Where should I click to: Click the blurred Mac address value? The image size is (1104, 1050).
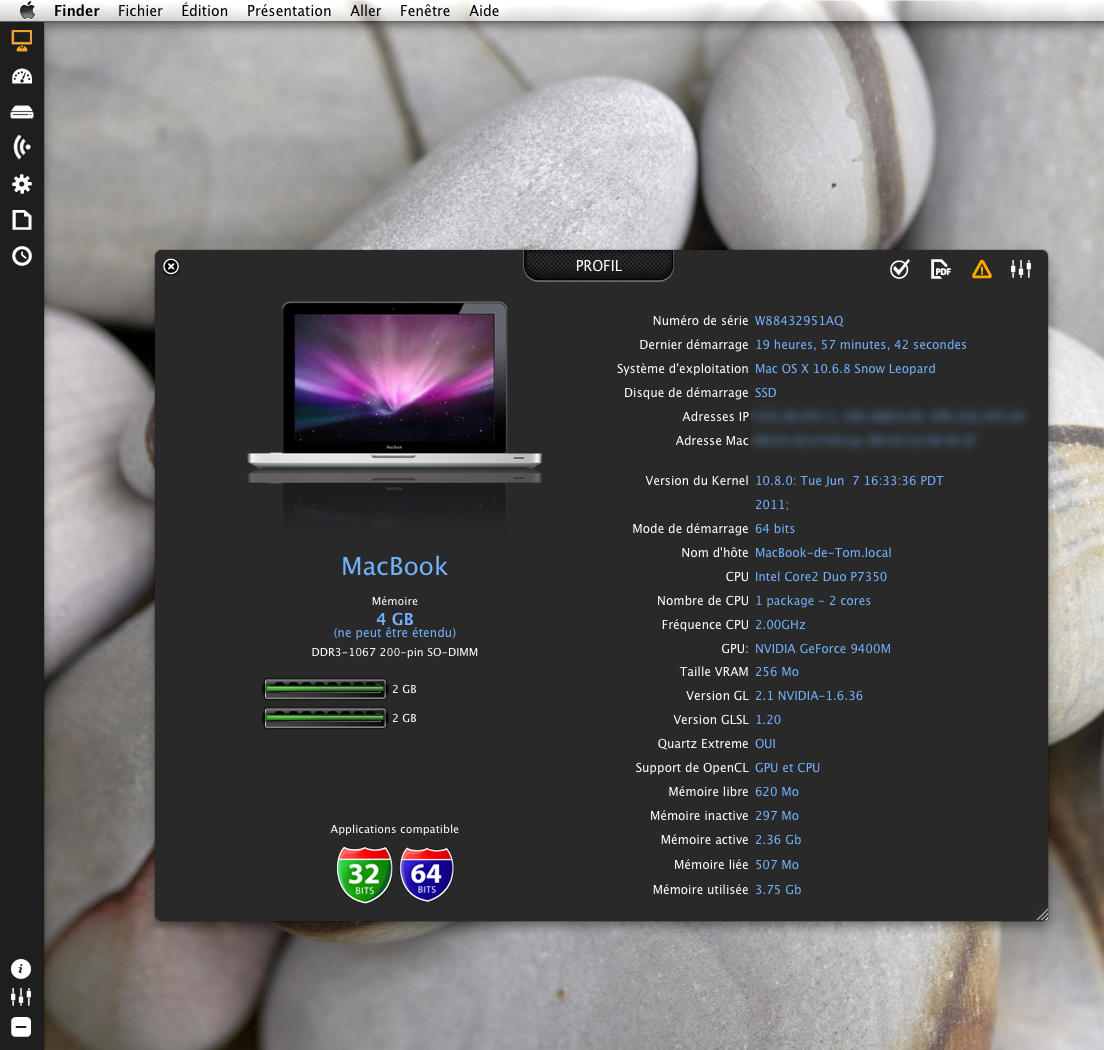tap(865, 441)
